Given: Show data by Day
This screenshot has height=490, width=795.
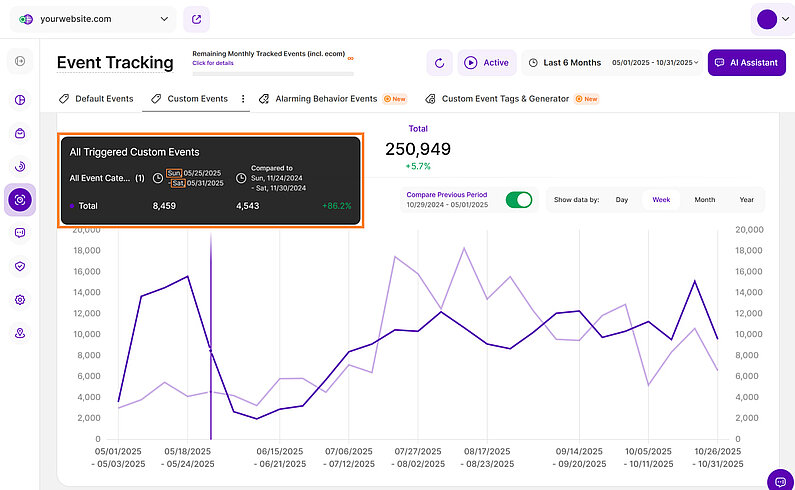Looking at the screenshot, I should (x=621, y=200).
